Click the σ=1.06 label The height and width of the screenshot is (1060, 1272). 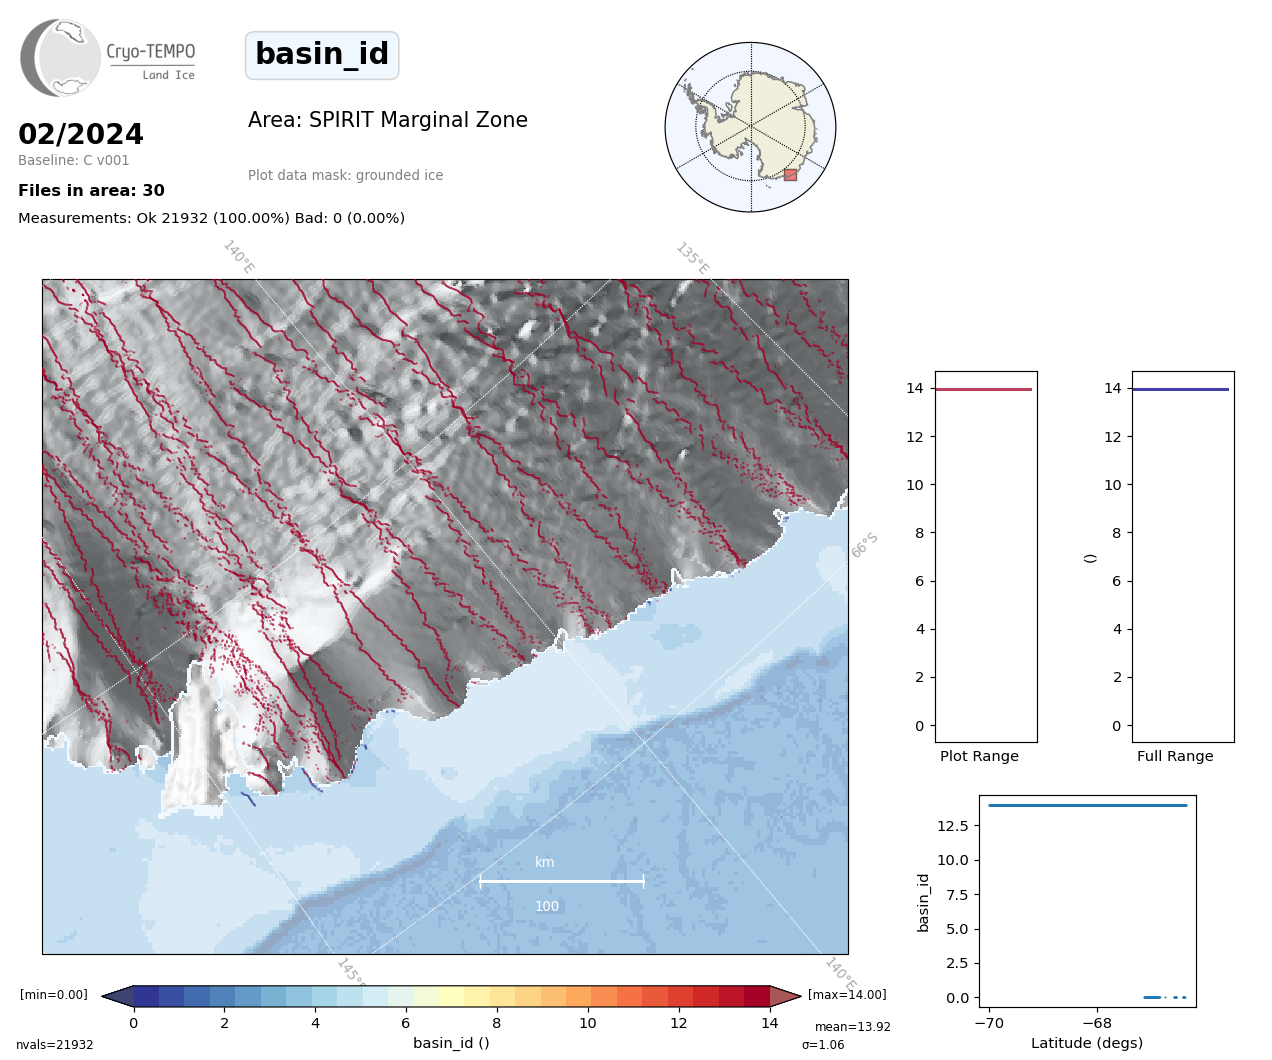click(823, 1045)
